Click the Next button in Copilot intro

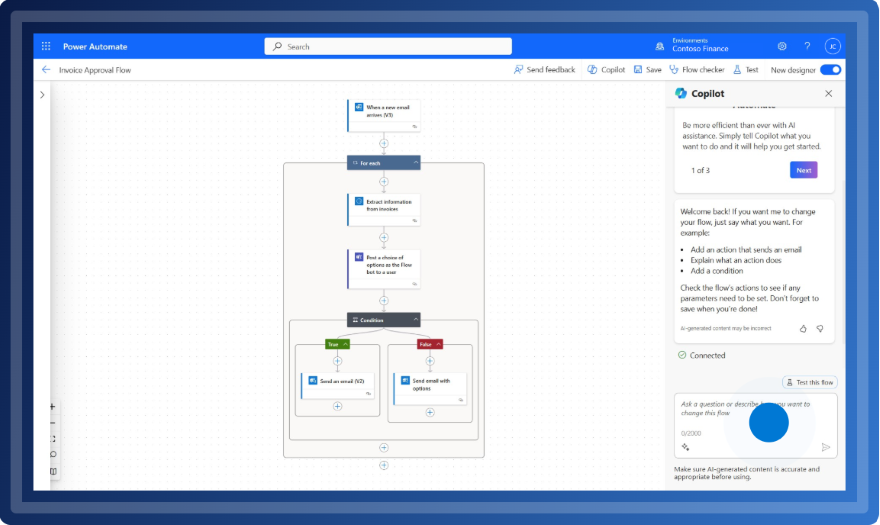pos(803,170)
